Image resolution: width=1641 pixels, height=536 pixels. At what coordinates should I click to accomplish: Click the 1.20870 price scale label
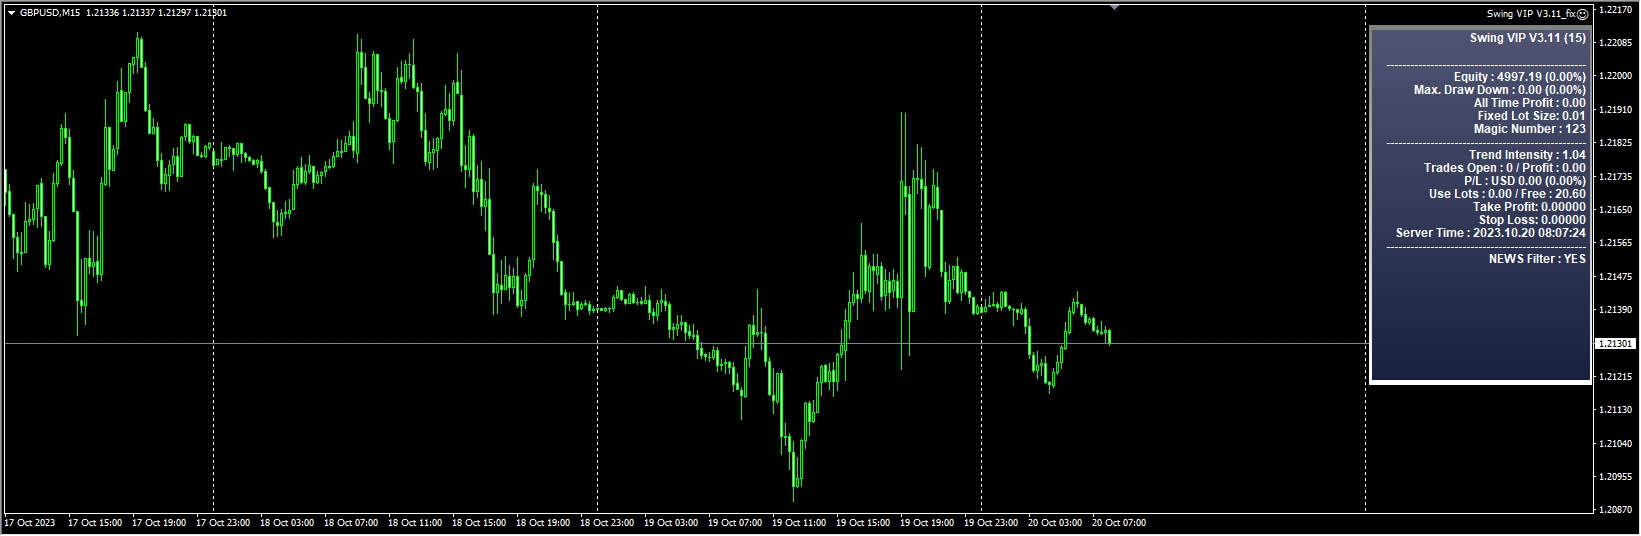click(1615, 511)
